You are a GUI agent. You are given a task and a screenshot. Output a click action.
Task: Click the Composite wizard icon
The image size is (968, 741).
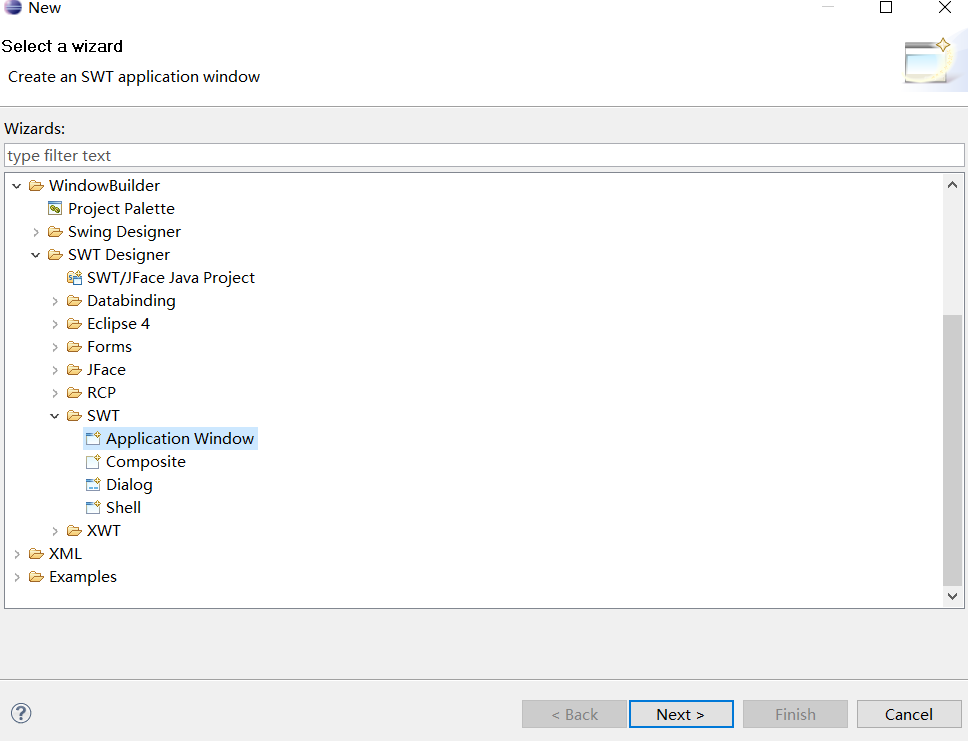tap(92, 461)
